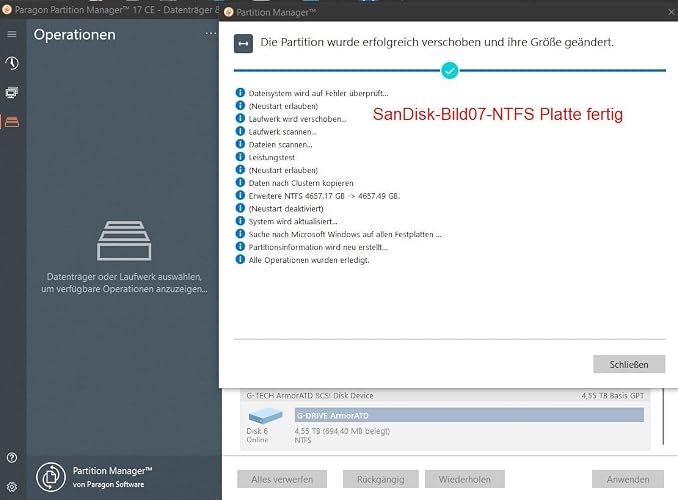This screenshot has width=678, height=500.
Task: Open the Operationen three-dots menu
Action: tap(211, 34)
